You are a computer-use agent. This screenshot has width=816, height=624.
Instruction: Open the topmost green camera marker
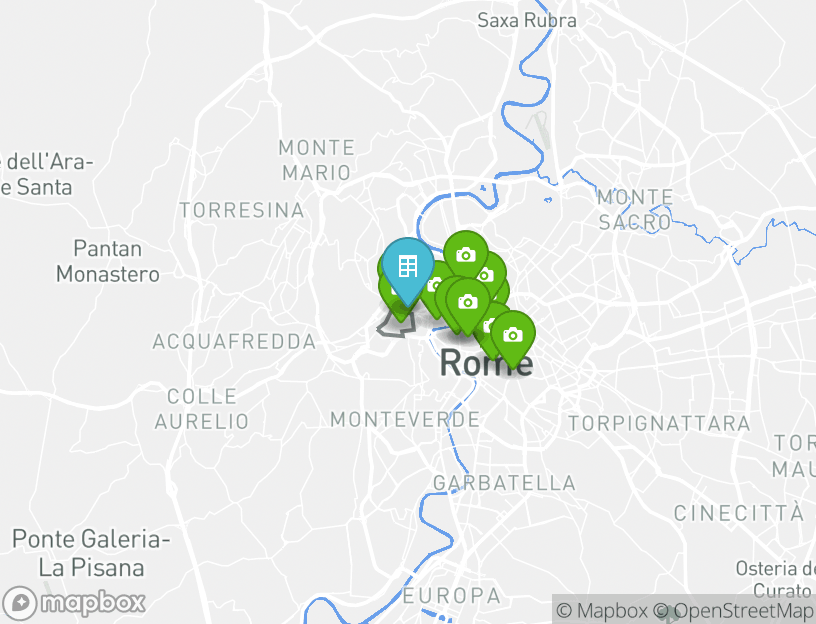coord(465,254)
